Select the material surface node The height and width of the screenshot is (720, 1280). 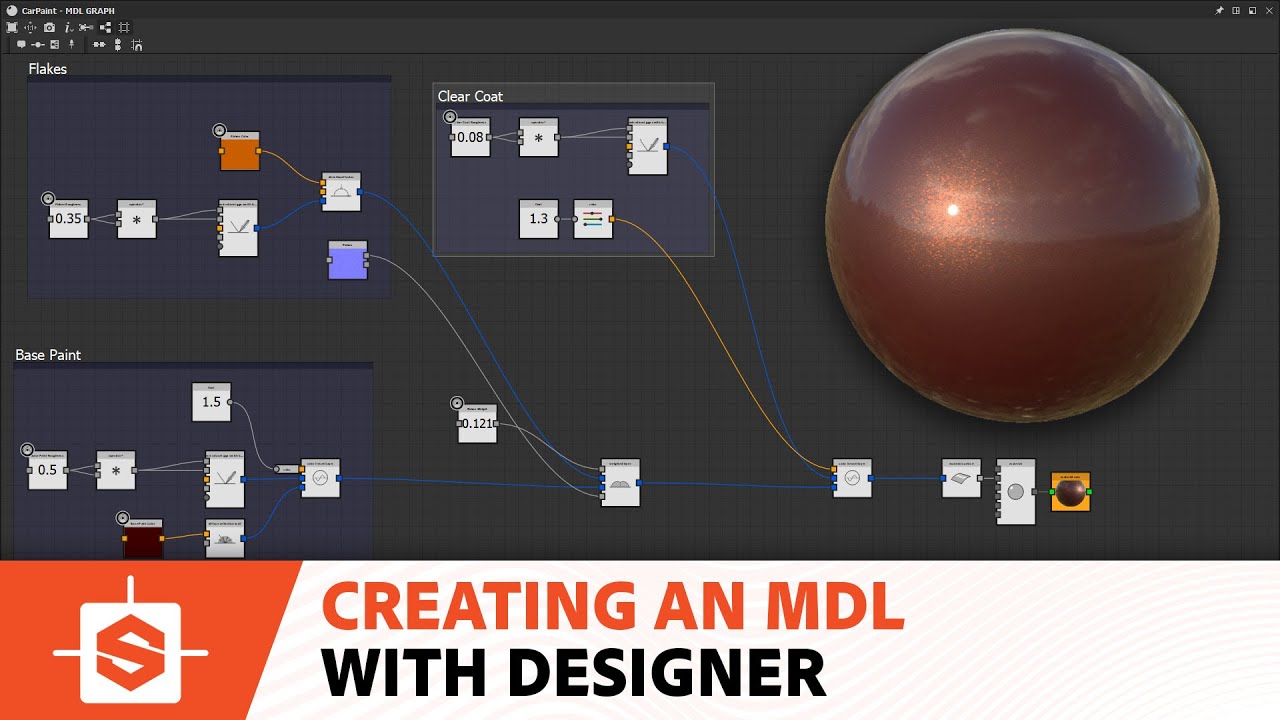pyautogui.click(x=962, y=478)
